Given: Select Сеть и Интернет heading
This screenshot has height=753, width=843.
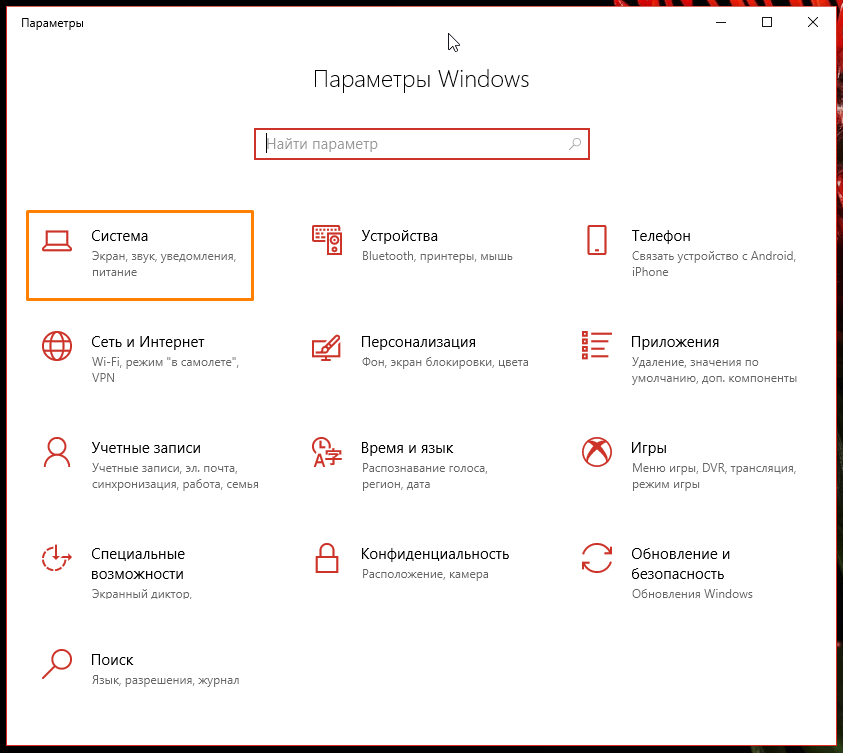Looking at the screenshot, I should click(x=148, y=342).
